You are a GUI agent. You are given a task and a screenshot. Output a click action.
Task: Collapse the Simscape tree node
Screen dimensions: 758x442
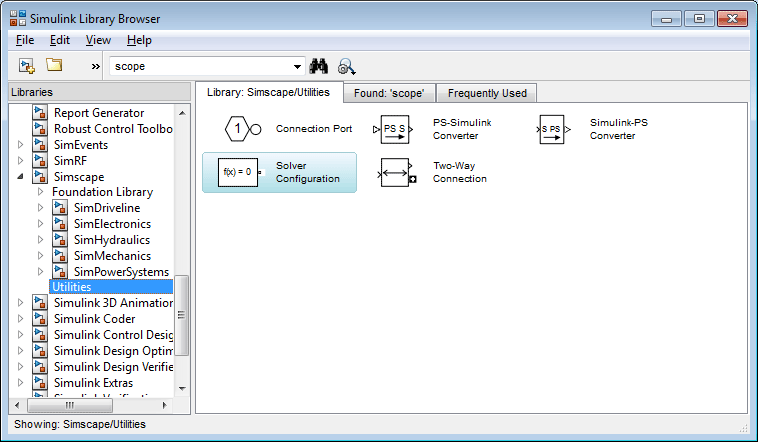20,177
